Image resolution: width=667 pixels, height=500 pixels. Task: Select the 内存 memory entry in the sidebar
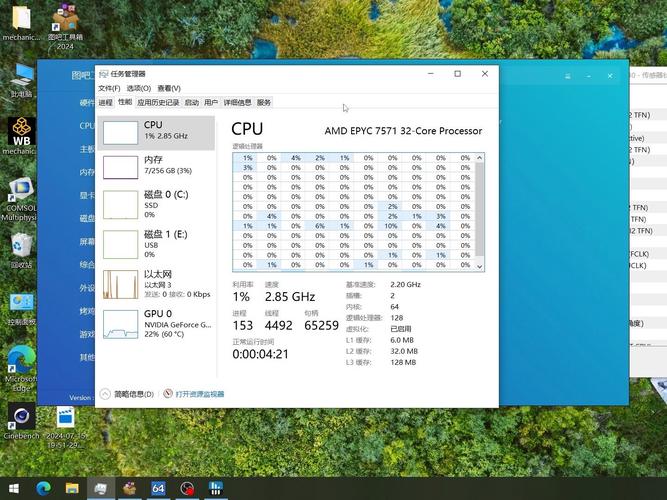point(156,166)
